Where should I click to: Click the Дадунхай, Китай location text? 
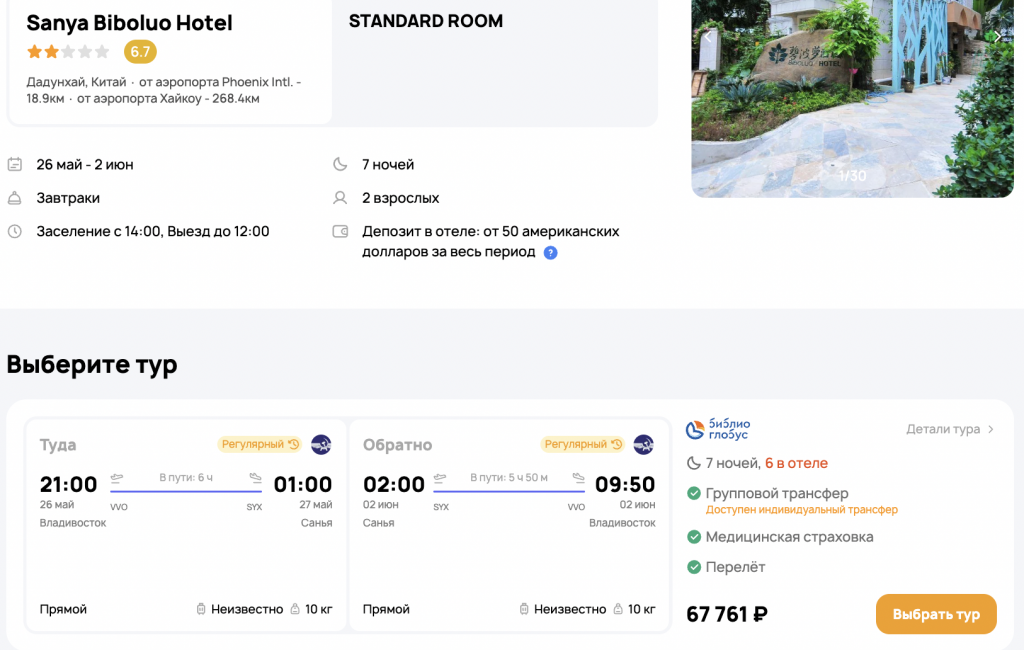click(x=76, y=82)
